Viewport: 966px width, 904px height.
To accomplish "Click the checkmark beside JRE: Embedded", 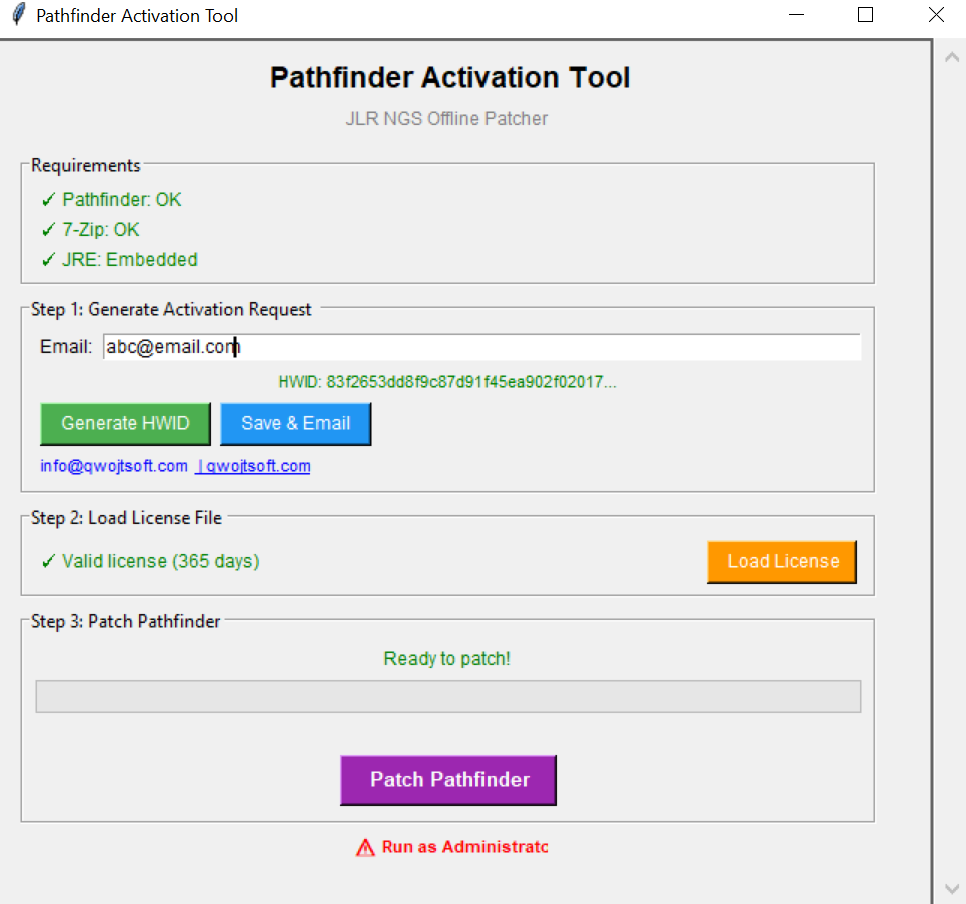I will pyautogui.click(x=46, y=260).
